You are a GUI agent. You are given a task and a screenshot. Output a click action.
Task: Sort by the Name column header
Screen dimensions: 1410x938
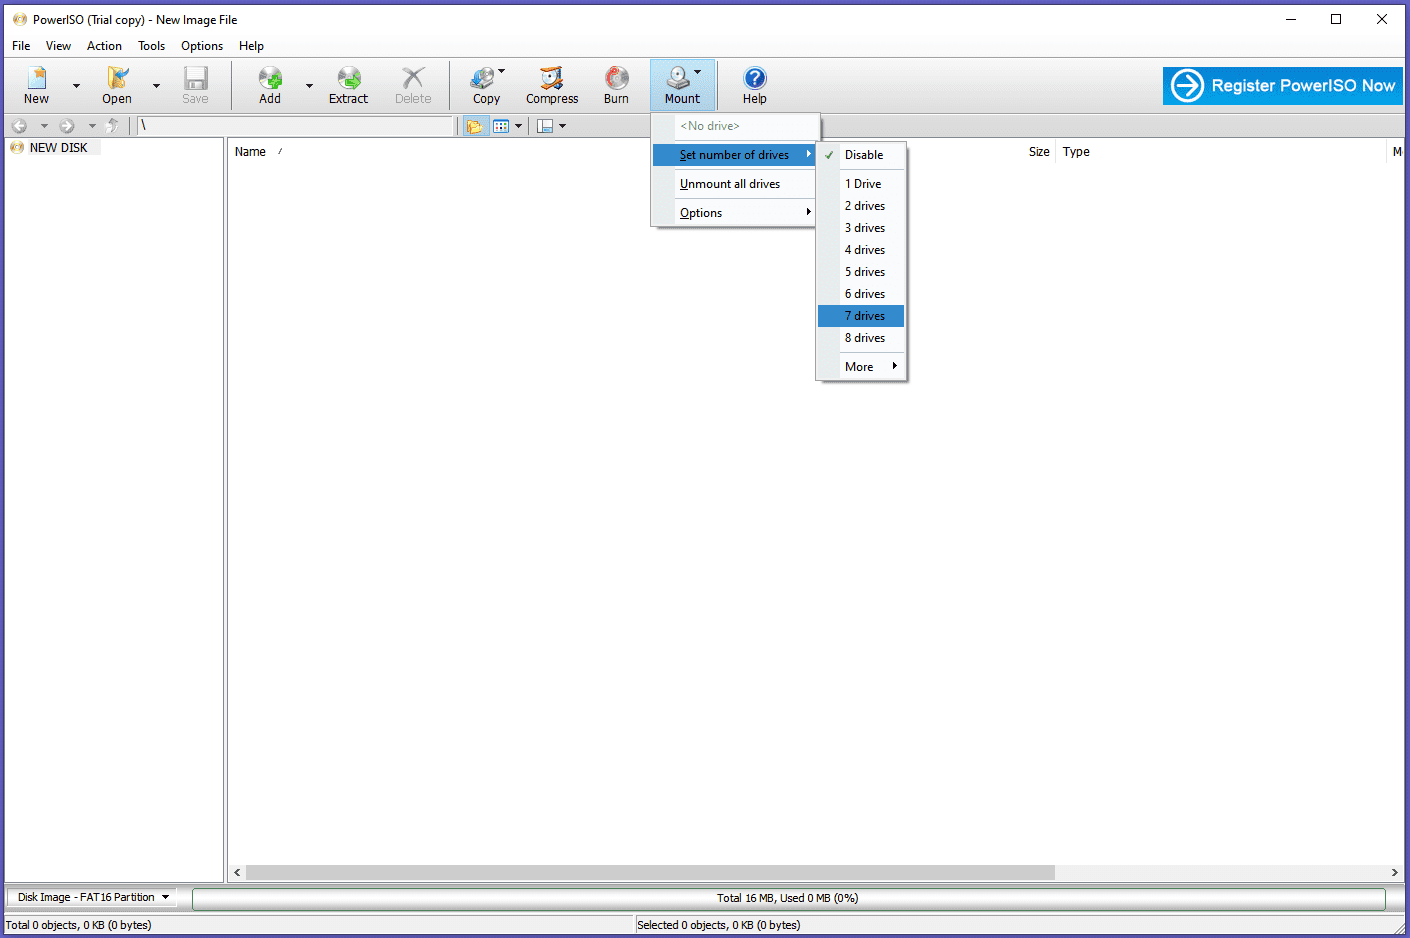(250, 152)
